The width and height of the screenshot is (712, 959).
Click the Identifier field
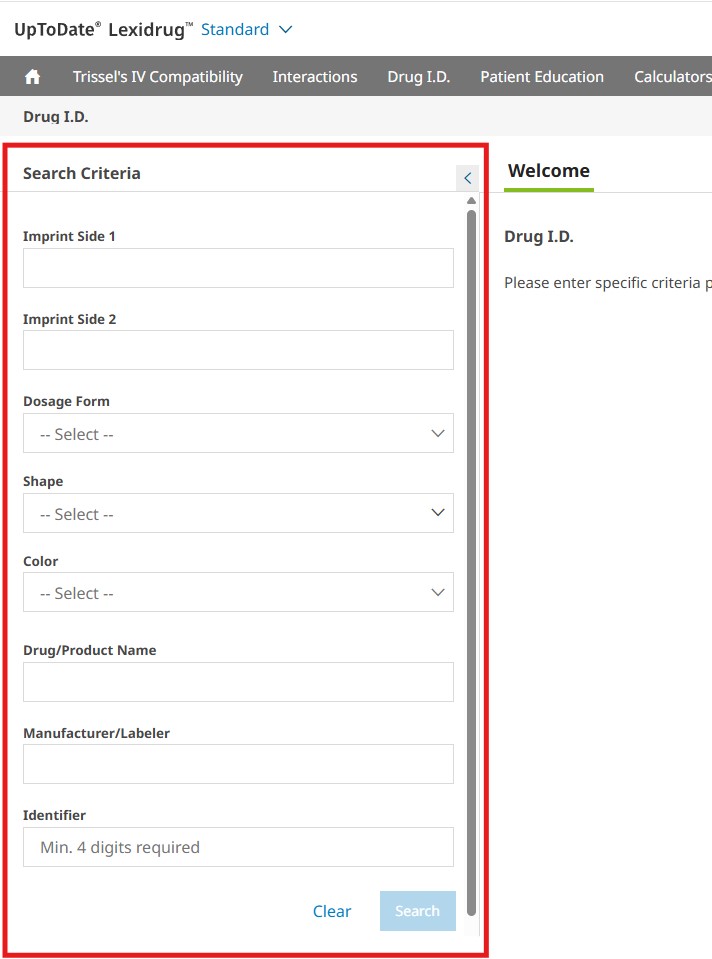(x=238, y=847)
